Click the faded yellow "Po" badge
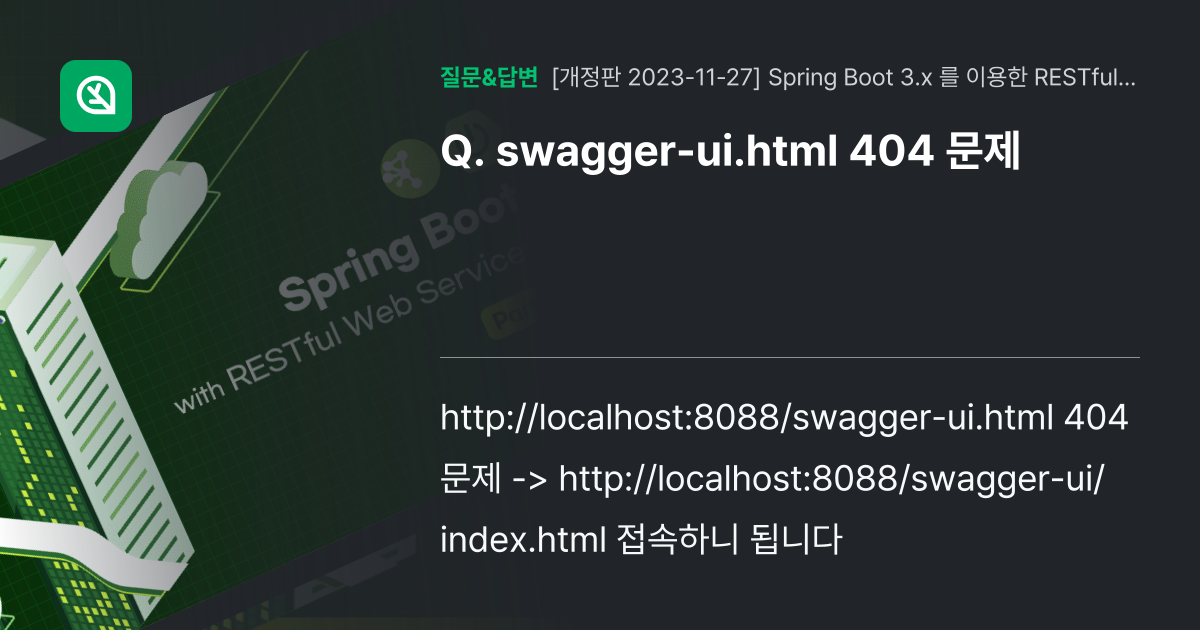This screenshot has width=1200, height=630. point(504,317)
